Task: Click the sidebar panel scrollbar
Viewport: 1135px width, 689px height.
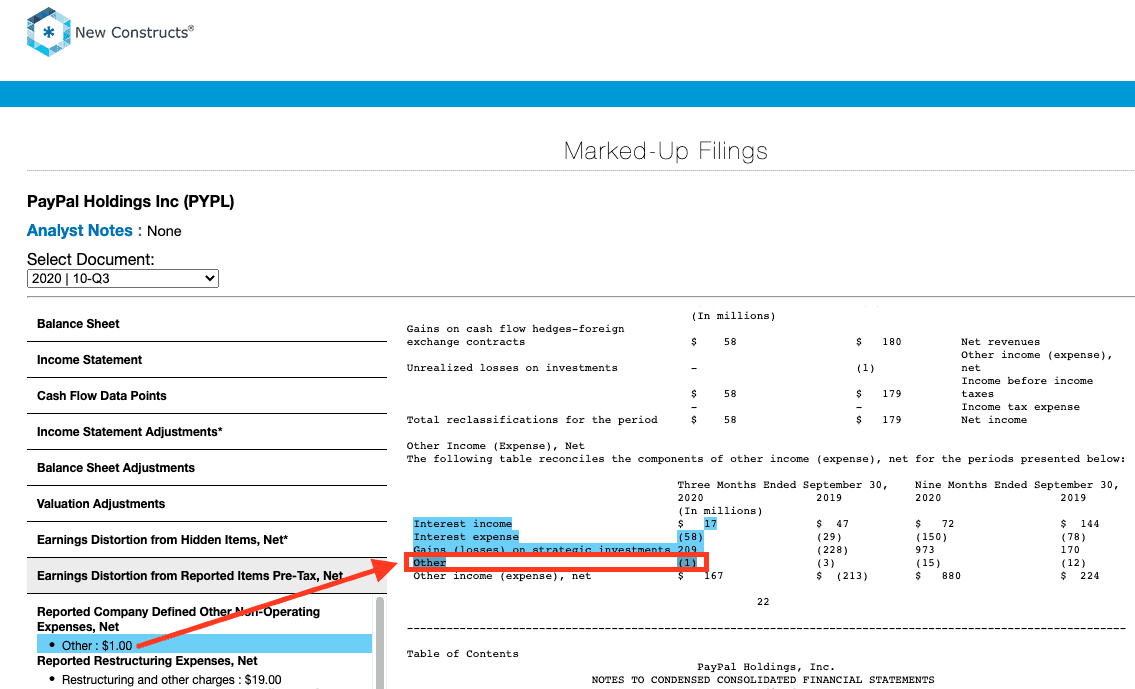Action: tap(380, 643)
